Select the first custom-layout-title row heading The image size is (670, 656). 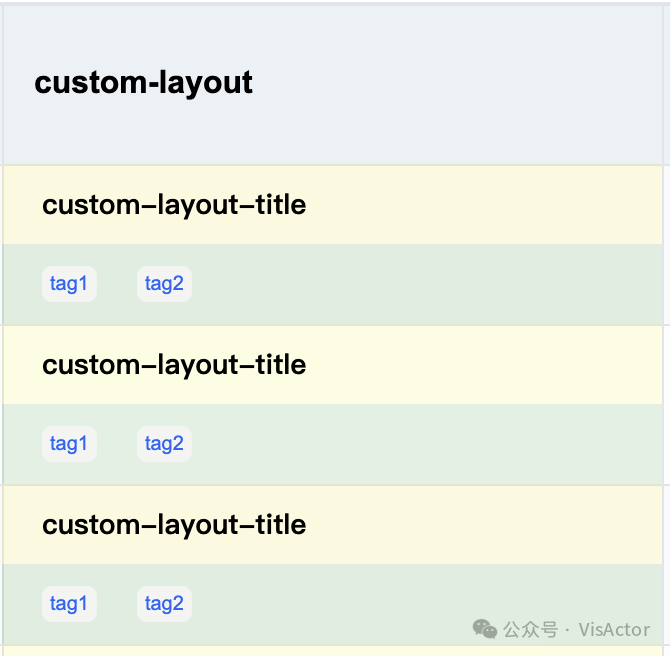174,205
